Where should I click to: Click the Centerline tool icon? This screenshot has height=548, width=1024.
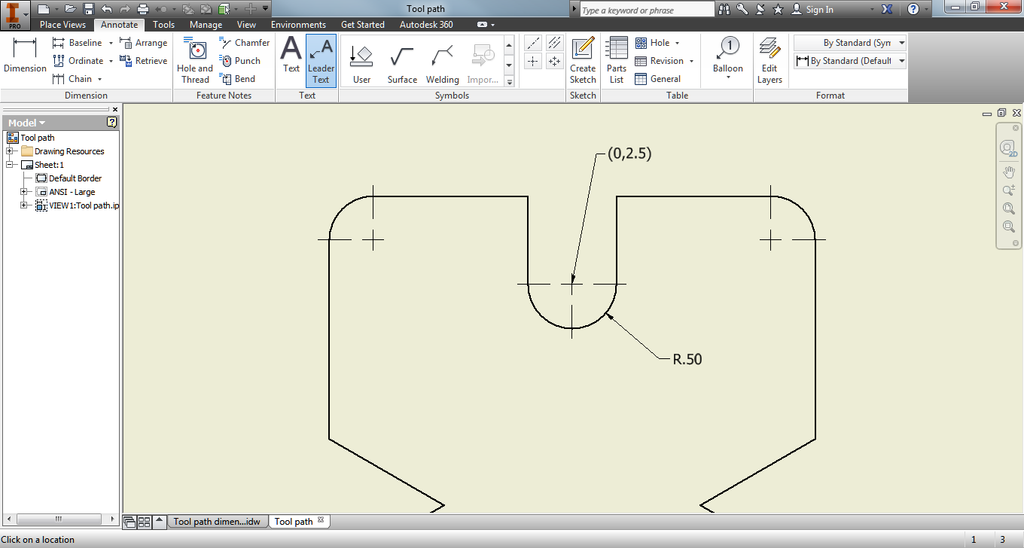(x=533, y=43)
